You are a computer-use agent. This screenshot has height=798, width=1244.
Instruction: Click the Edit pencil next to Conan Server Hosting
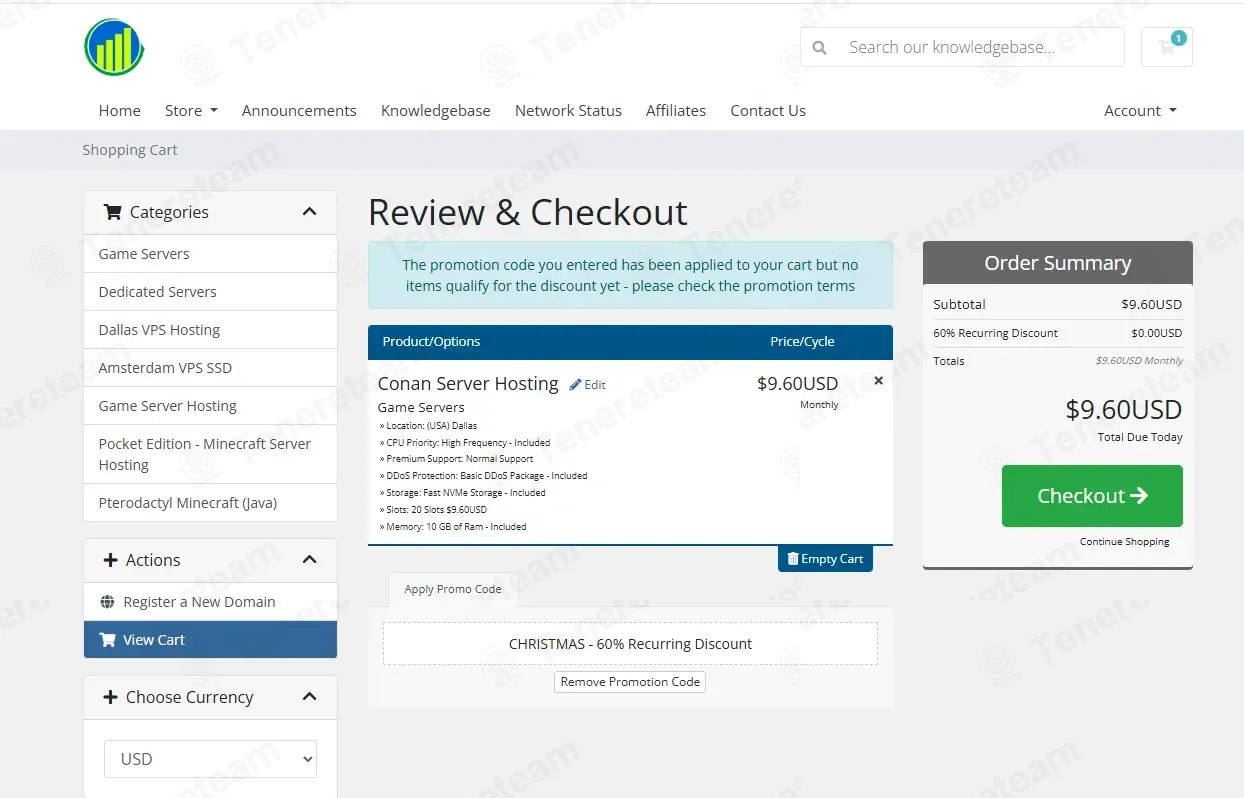(x=587, y=385)
